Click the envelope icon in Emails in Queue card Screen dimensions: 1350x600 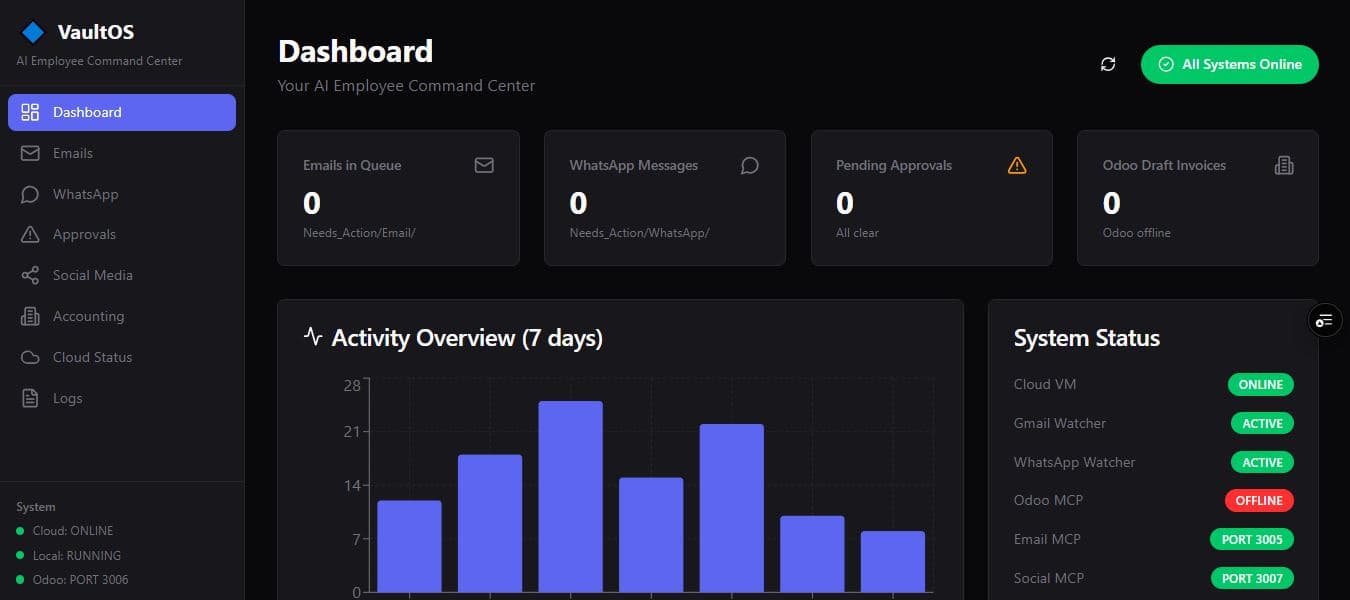click(484, 165)
